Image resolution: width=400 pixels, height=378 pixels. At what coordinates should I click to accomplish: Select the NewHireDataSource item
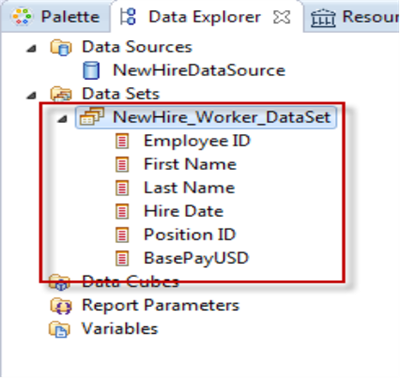[x=199, y=70]
